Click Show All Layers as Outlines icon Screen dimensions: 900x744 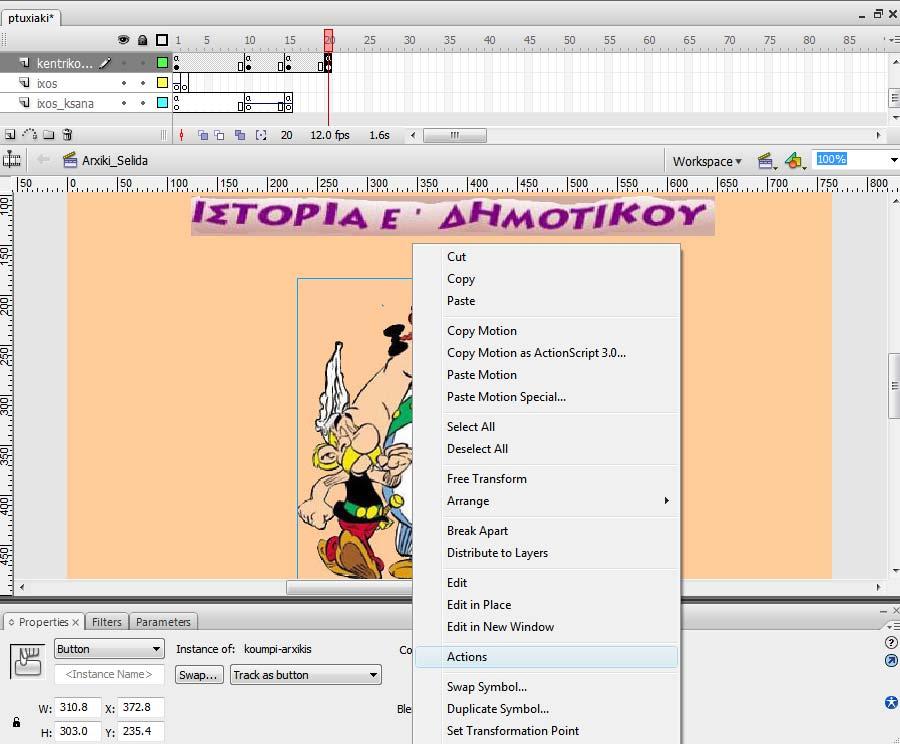pos(162,40)
